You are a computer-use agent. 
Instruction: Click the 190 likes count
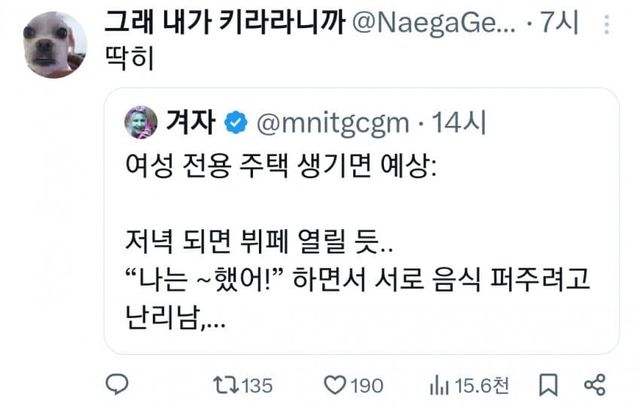click(x=367, y=384)
